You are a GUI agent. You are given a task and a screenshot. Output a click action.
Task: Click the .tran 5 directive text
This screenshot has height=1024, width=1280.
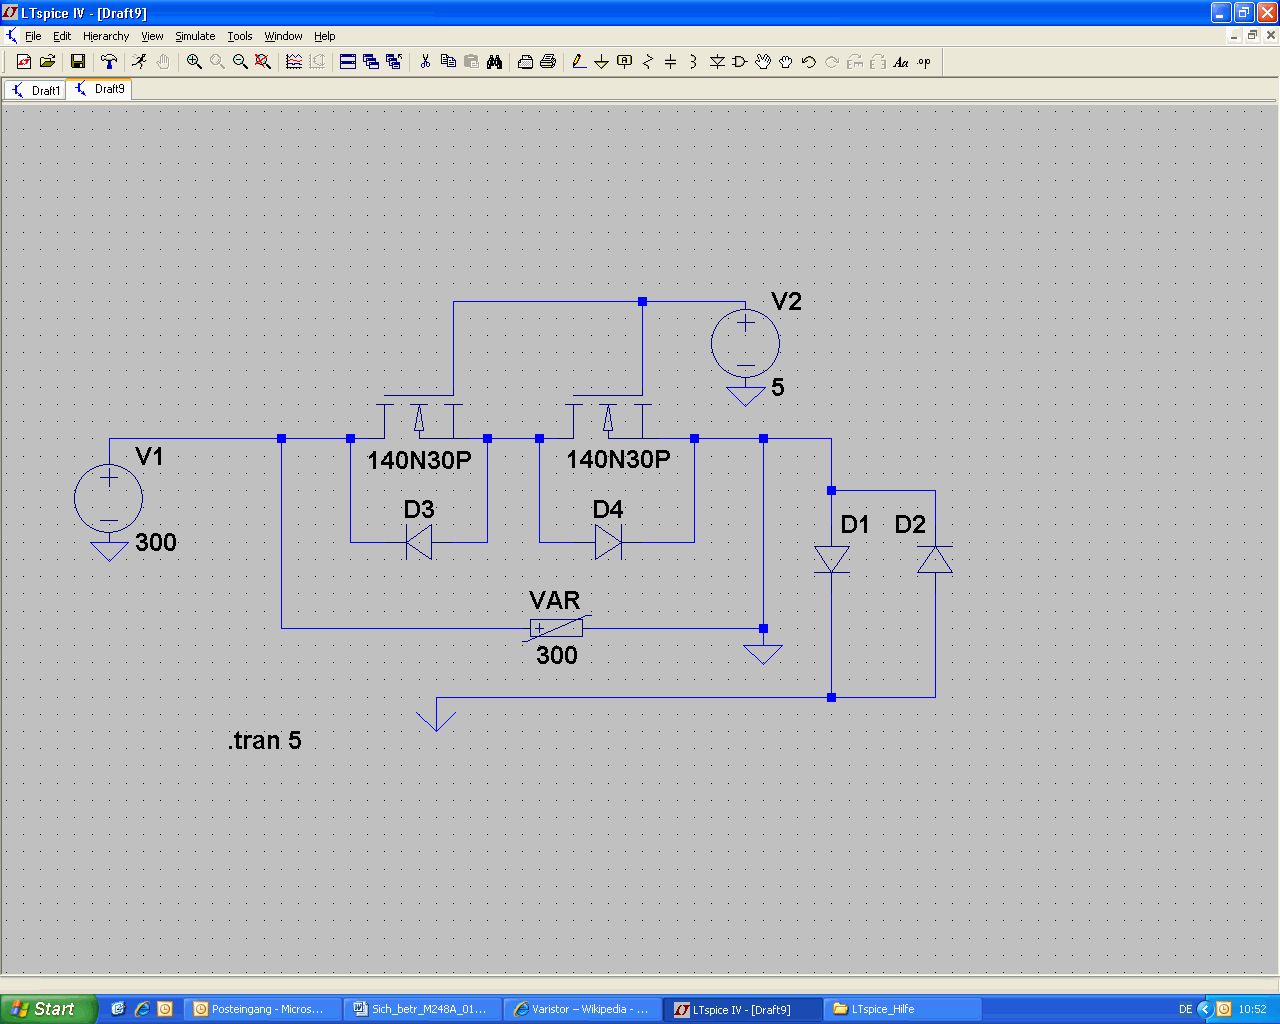pos(265,741)
